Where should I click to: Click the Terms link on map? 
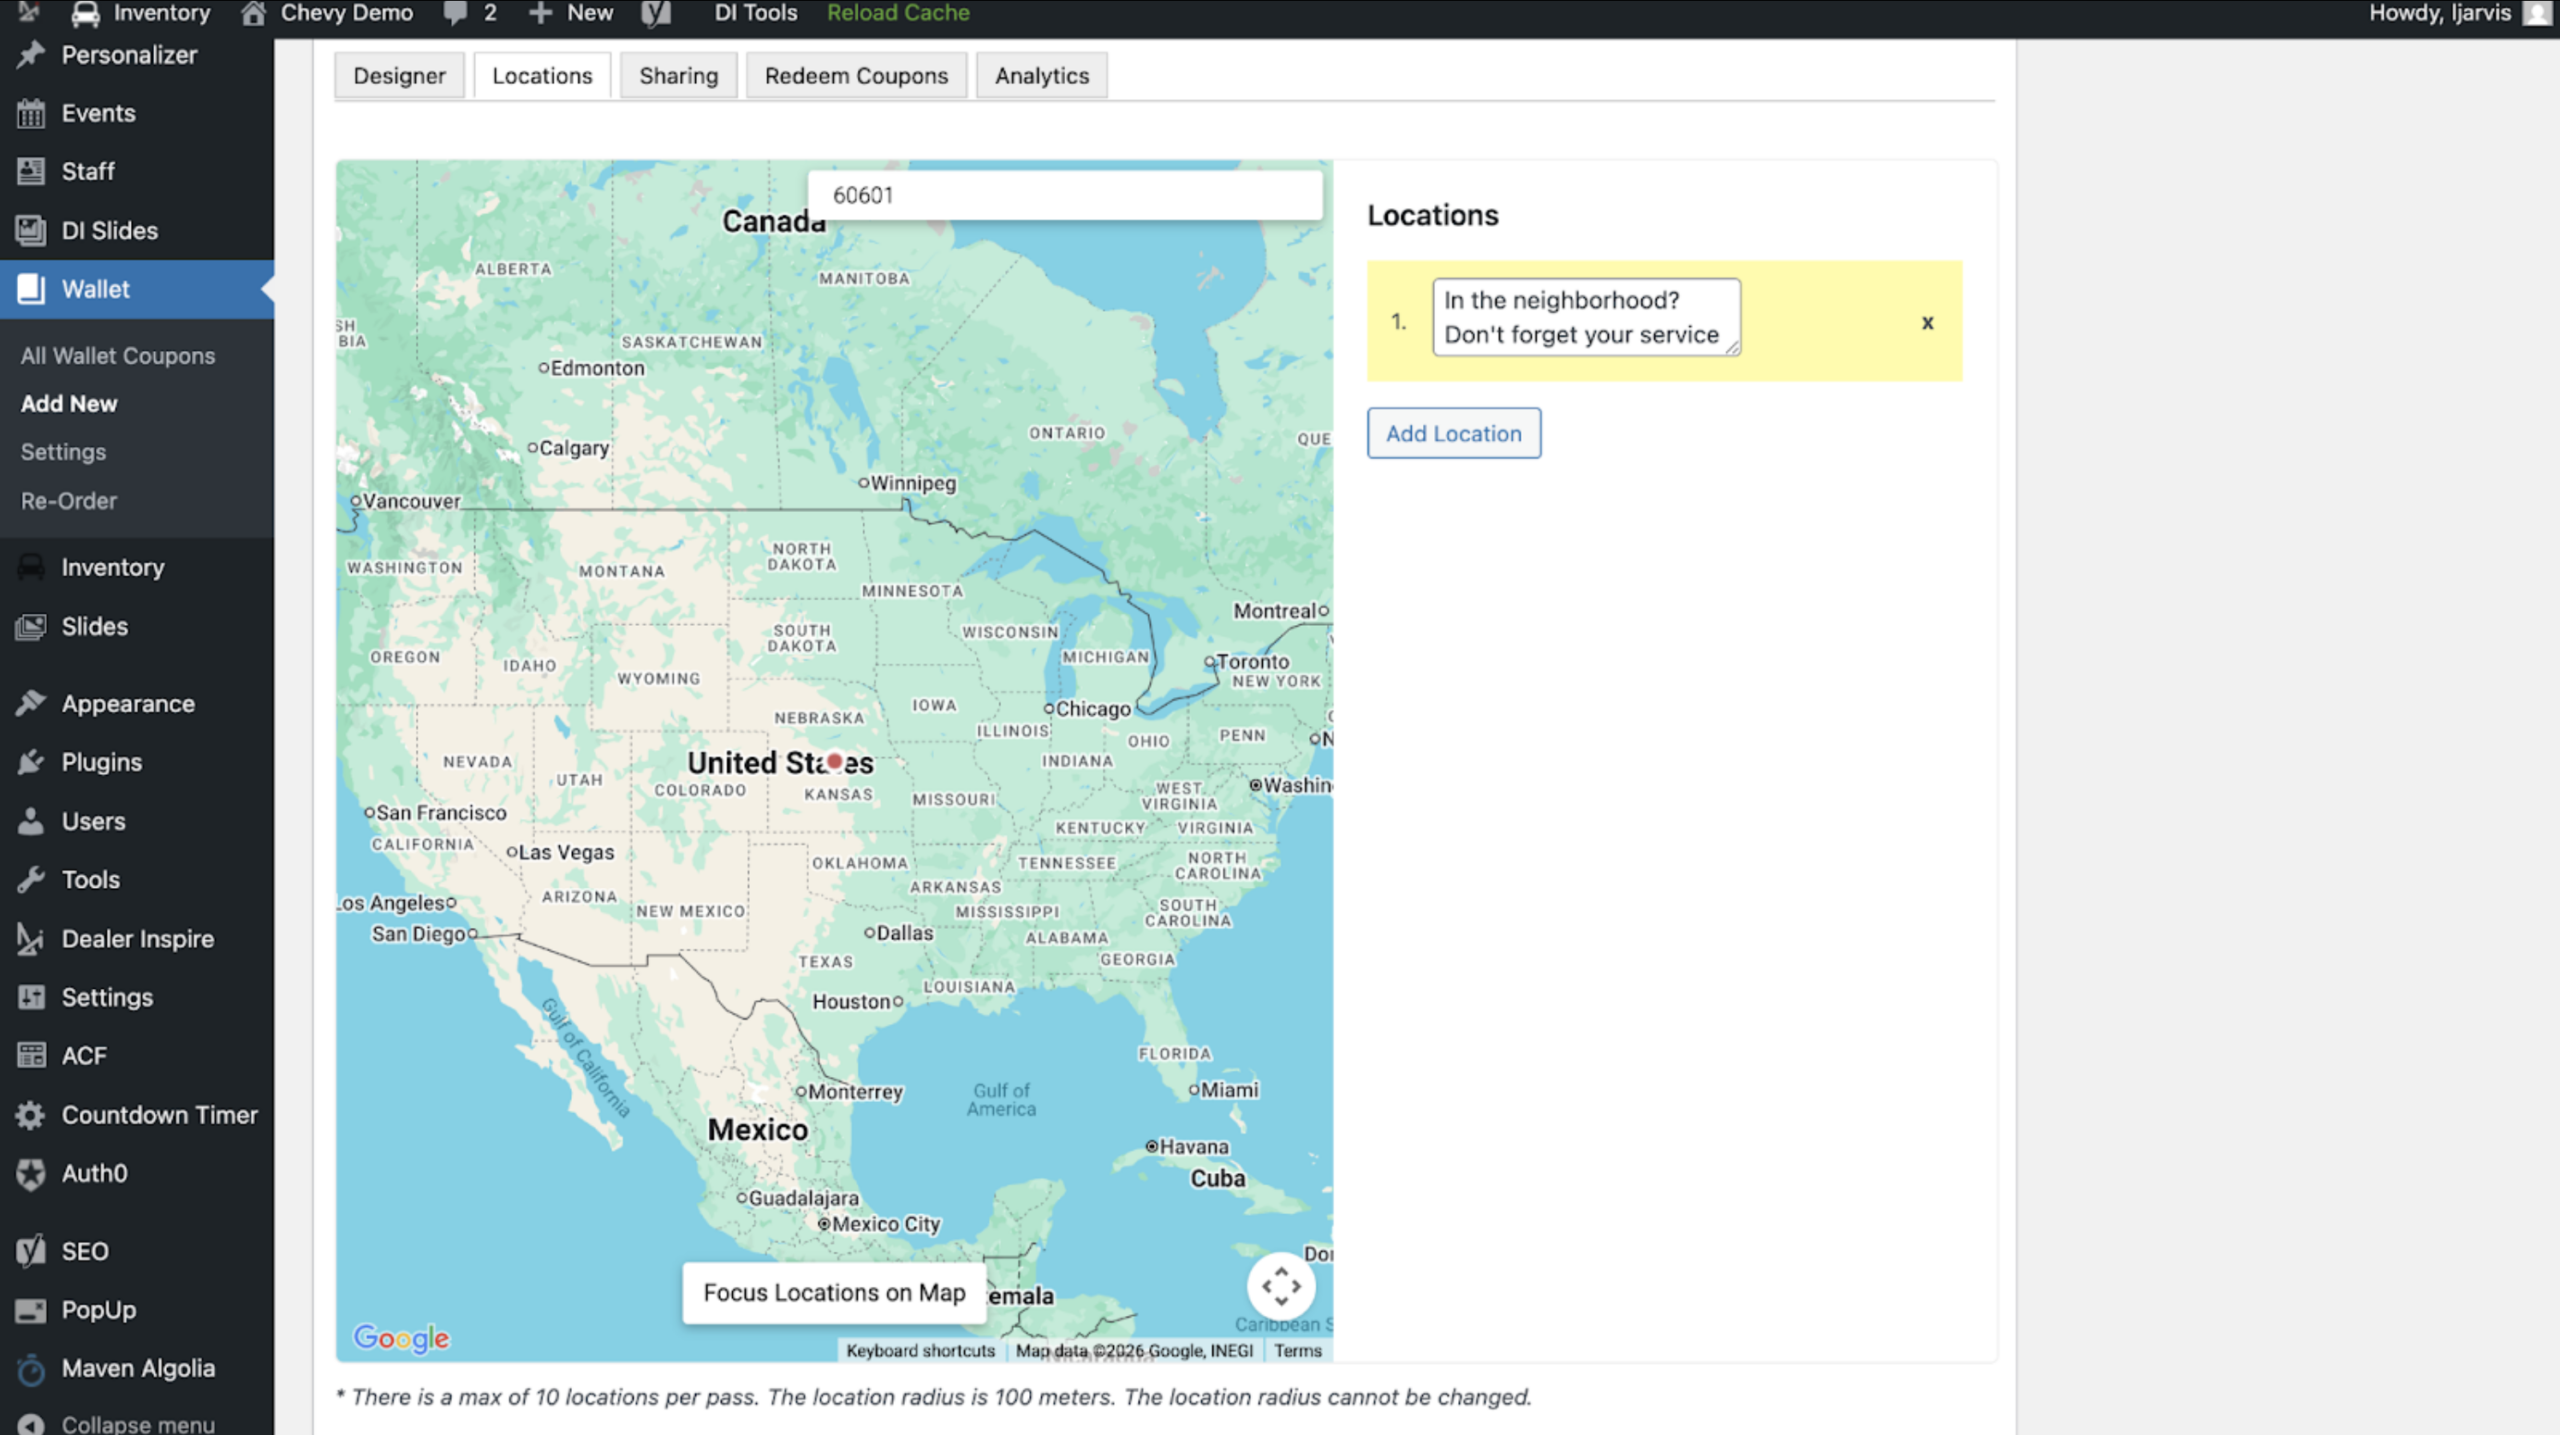coord(1297,1351)
